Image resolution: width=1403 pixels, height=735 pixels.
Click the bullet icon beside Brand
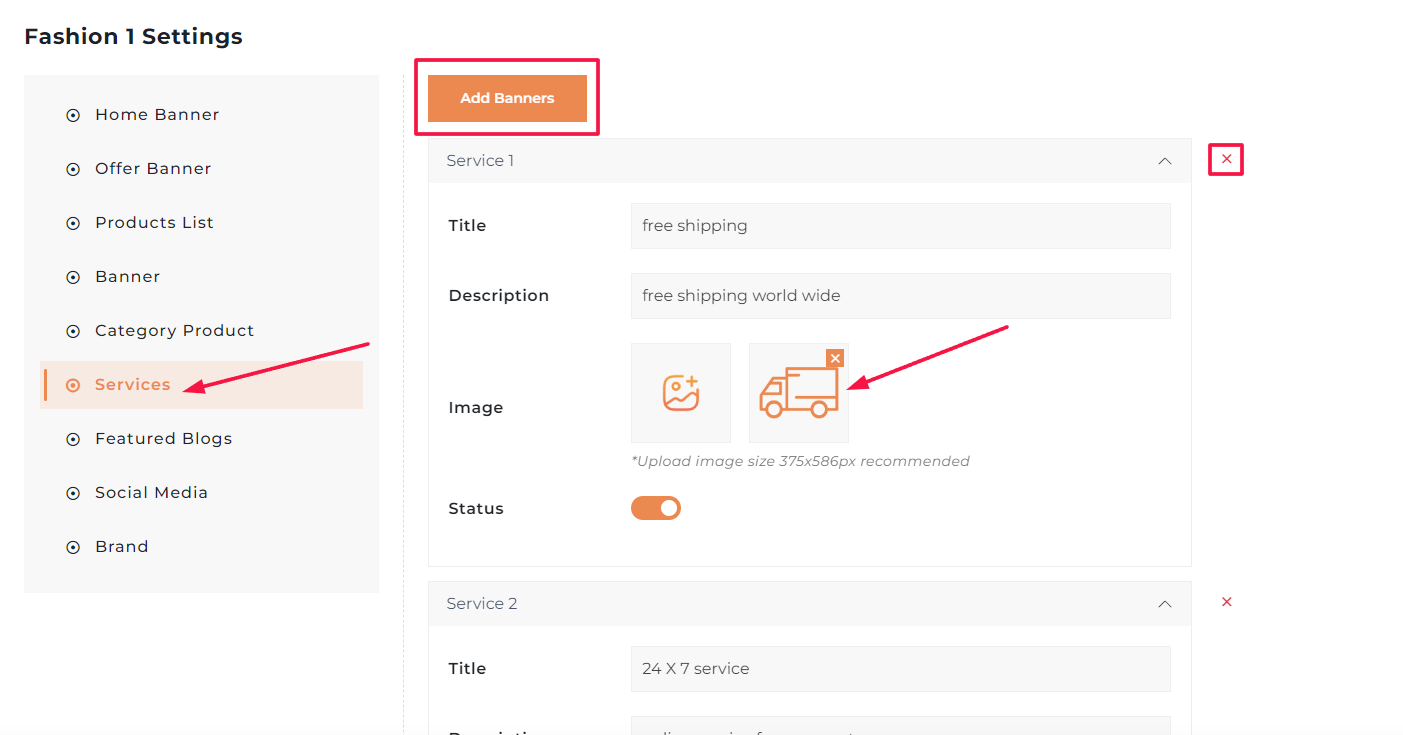(73, 547)
